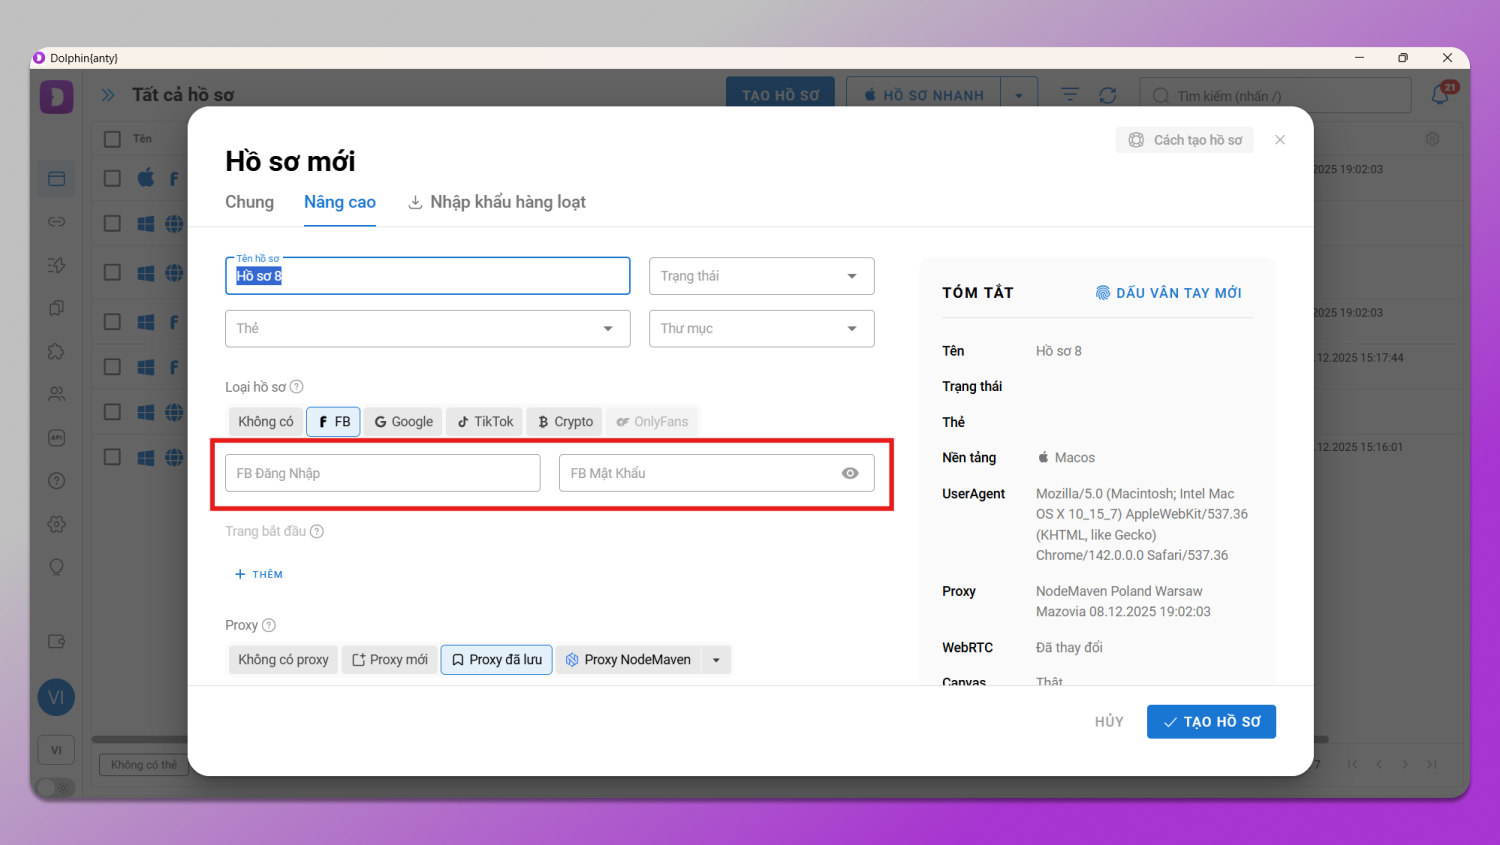
Task: Click the Dolphin logo in sidebar
Action: coord(57,97)
